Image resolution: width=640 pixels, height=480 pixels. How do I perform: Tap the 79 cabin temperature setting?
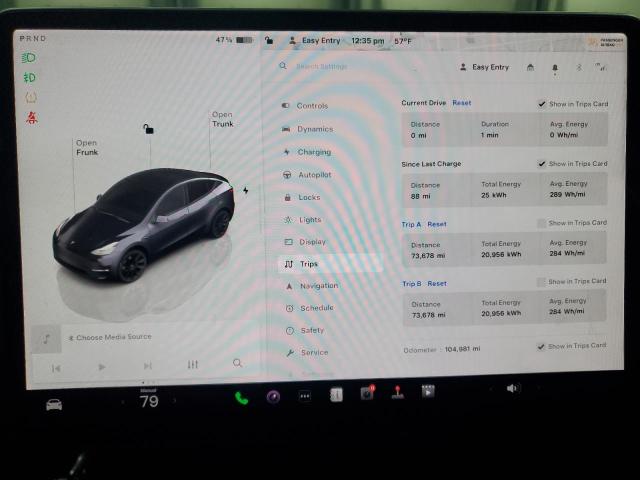(x=149, y=402)
